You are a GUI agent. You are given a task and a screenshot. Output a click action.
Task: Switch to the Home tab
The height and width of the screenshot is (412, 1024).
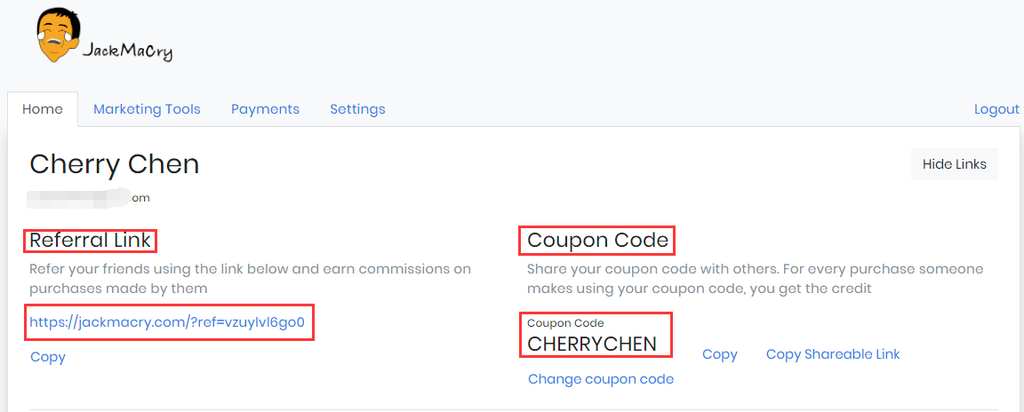(x=42, y=109)
